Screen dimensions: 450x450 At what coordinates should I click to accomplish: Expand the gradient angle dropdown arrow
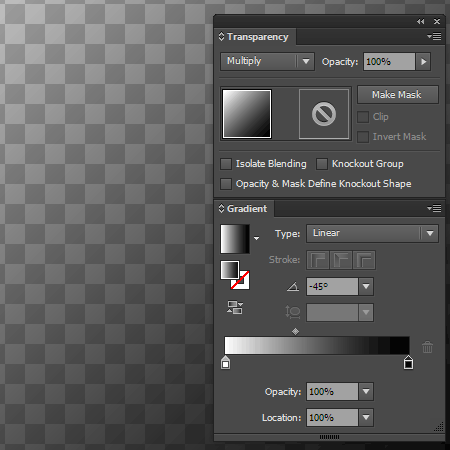366,286
